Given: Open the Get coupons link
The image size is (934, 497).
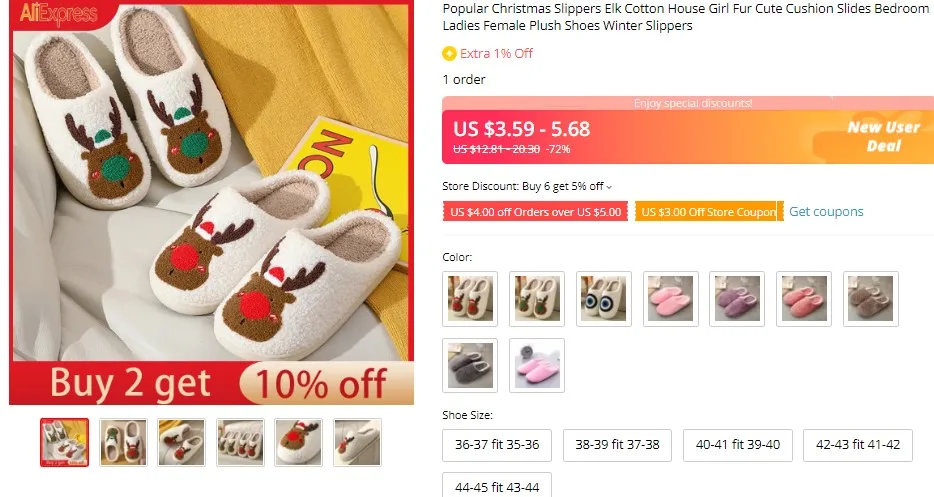Looking at the screenshot, I should coord(826,212).
